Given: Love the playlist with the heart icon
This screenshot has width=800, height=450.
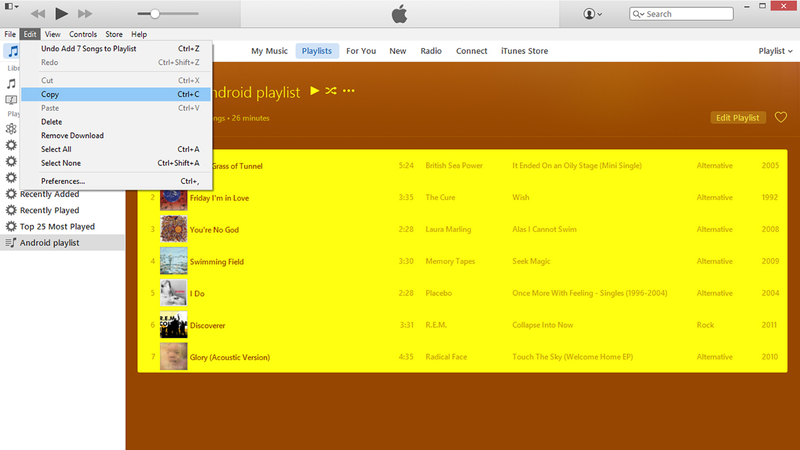Looking at the screenshot, I should point(781,118).
